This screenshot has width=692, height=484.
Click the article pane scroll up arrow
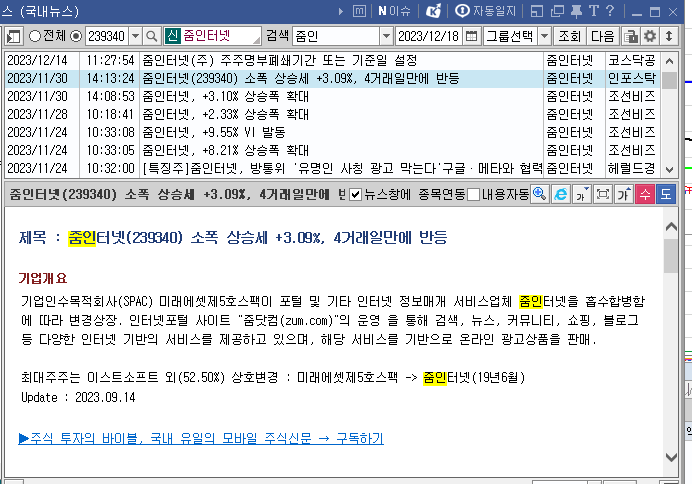(x=671, y=227)
